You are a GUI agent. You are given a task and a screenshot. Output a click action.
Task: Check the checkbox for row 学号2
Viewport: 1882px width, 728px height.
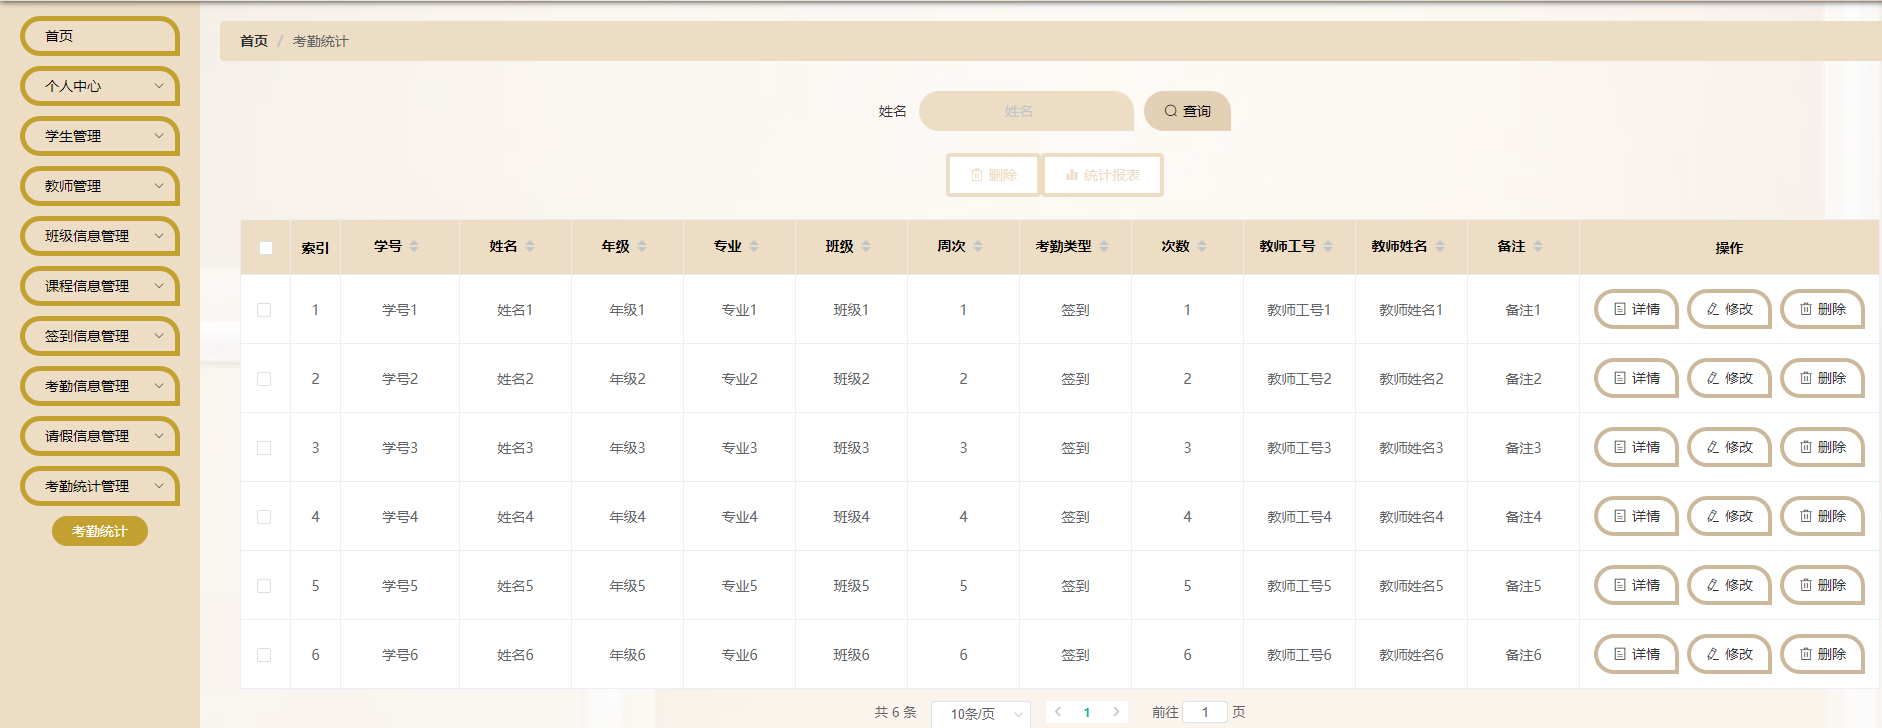pos(264,379)
